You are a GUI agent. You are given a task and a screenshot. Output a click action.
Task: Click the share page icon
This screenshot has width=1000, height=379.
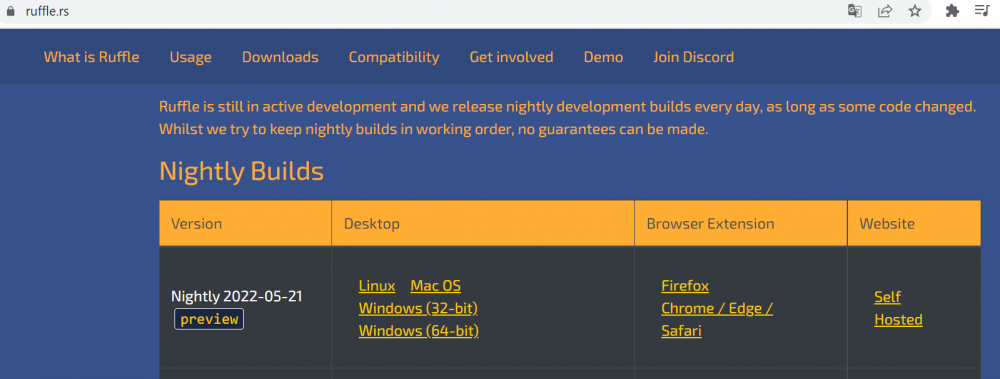coord(885,11)
